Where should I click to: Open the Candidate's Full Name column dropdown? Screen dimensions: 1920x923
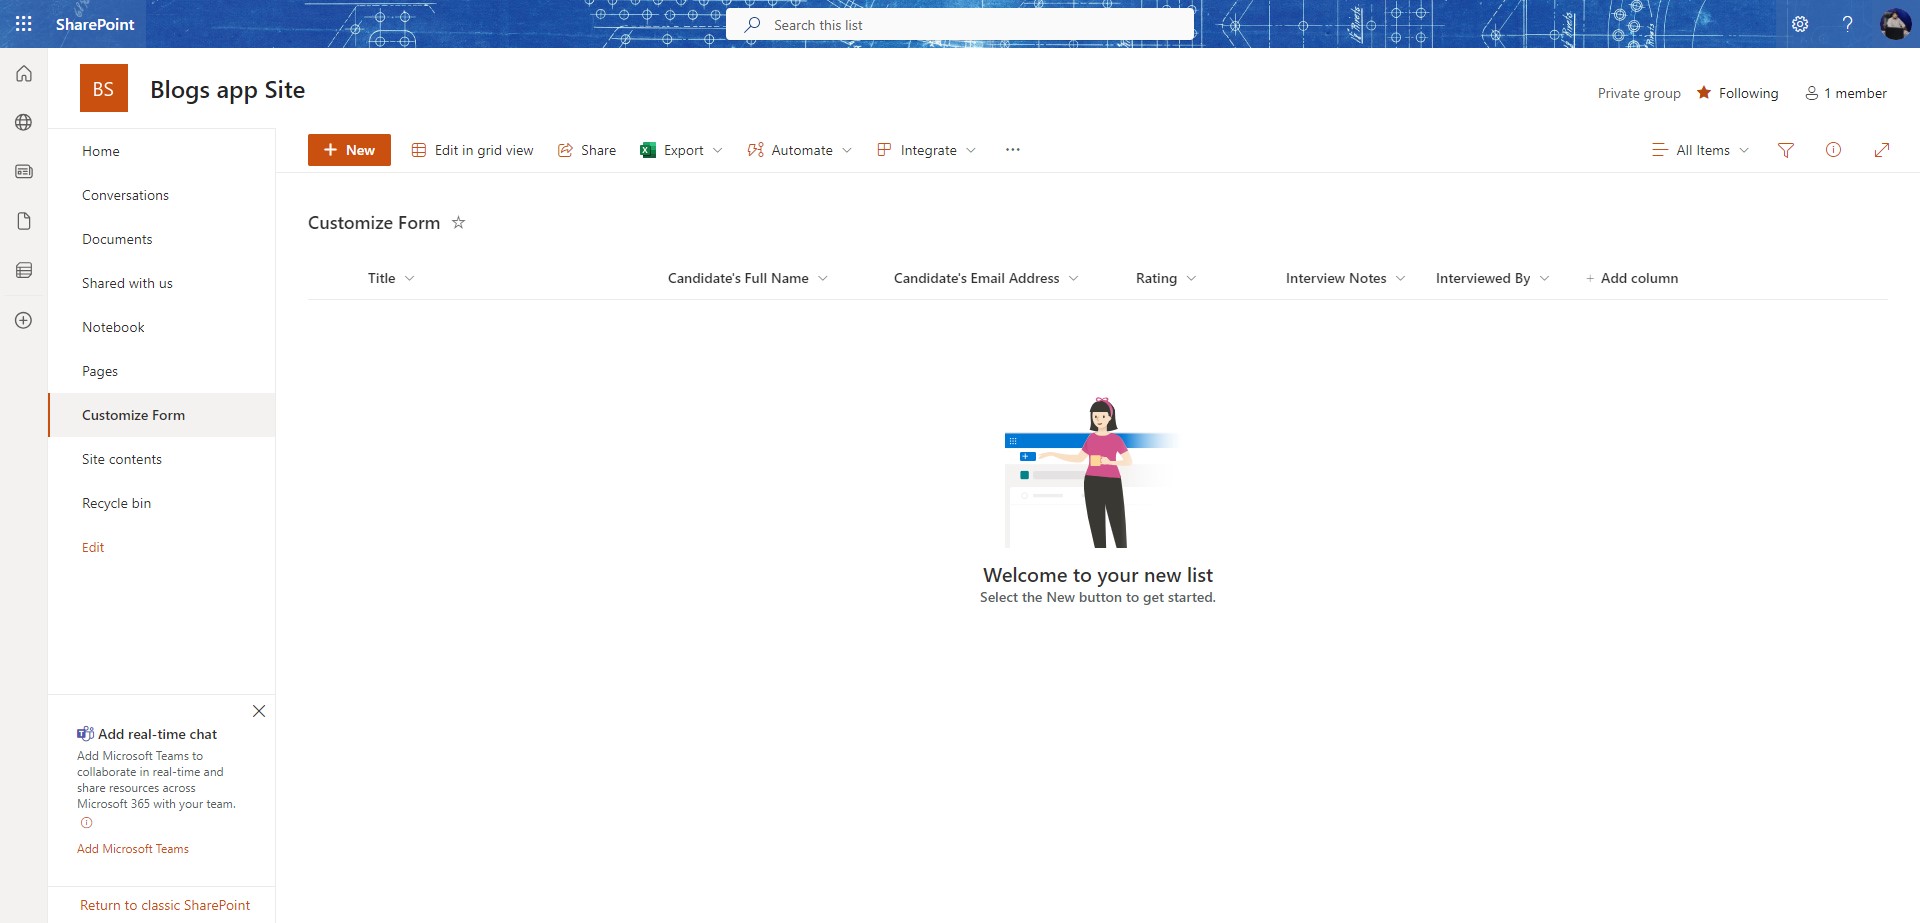pos(825,278)
